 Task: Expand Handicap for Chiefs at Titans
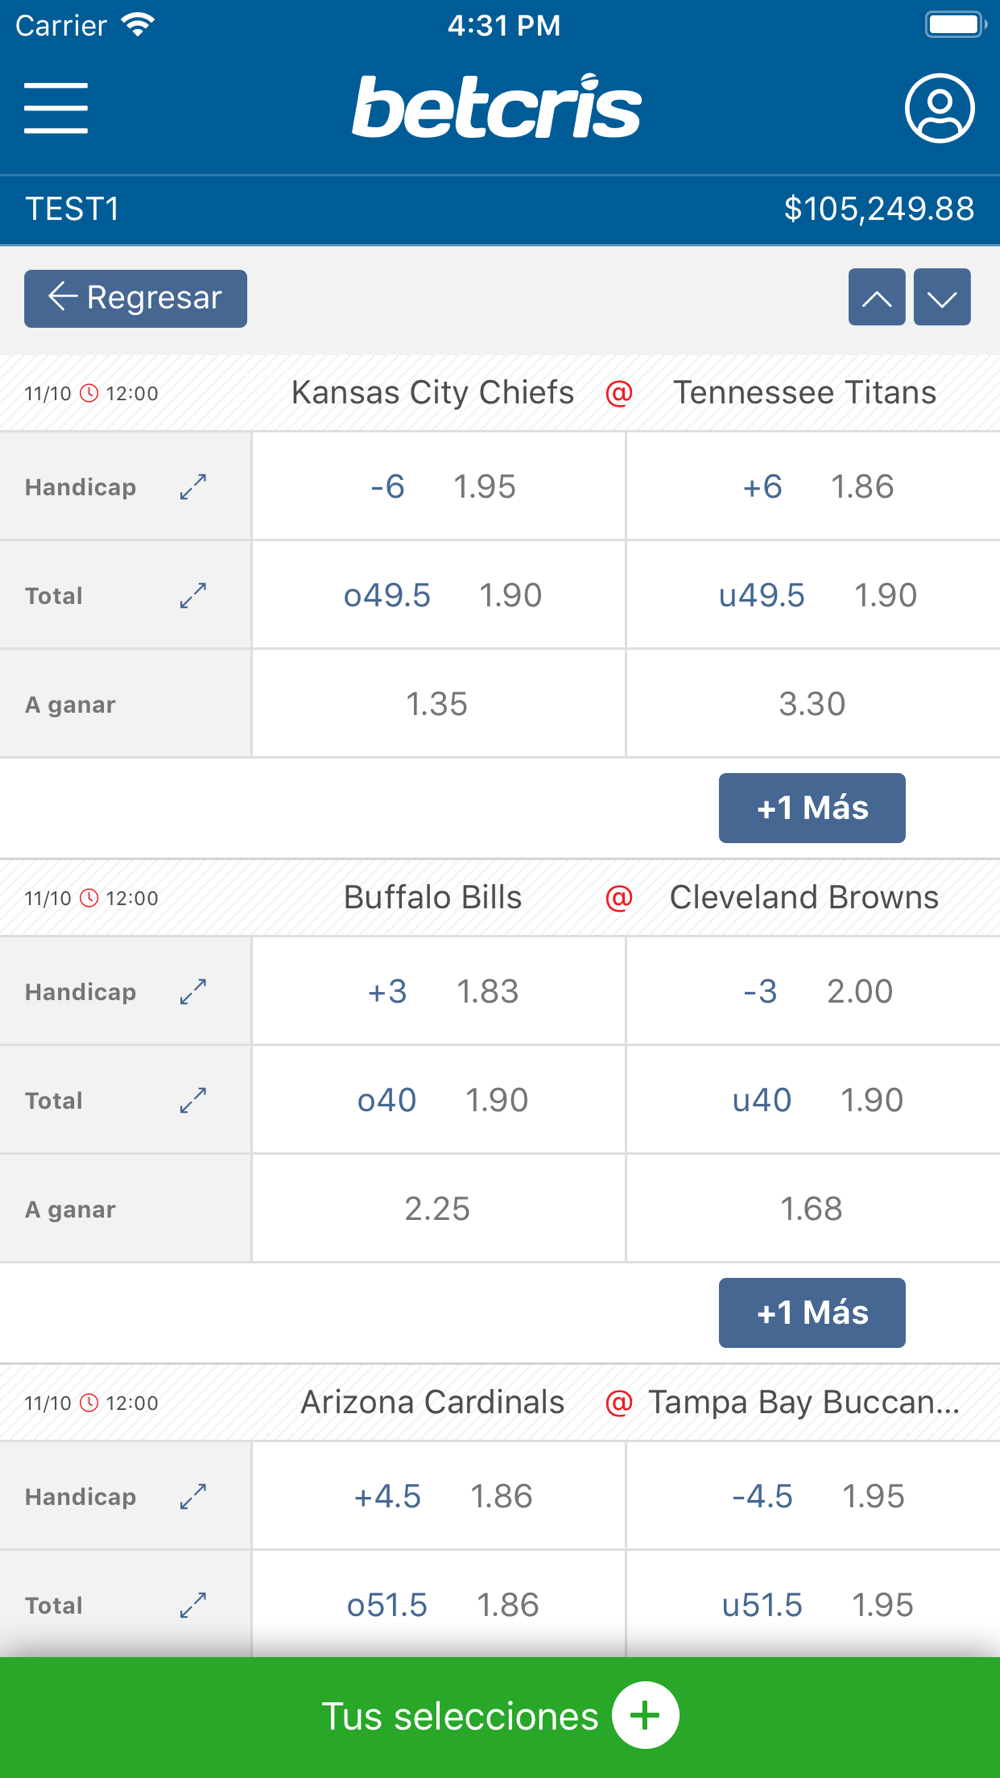pyautogui.click(x=193, y=487)
